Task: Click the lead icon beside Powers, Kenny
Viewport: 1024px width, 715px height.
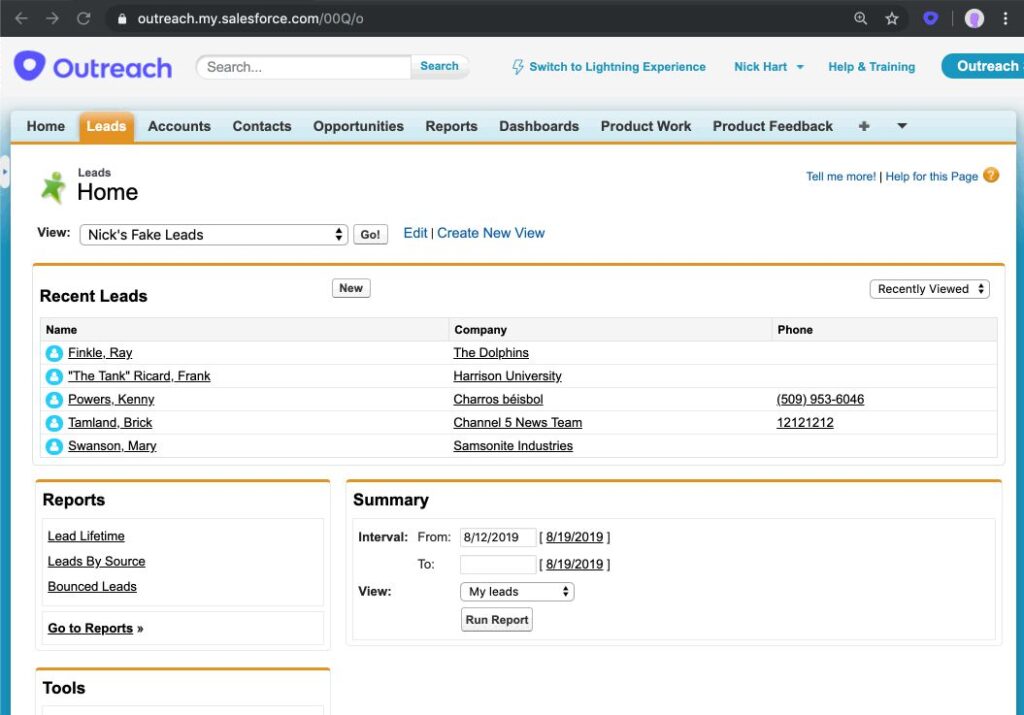Action: (54, 400)
